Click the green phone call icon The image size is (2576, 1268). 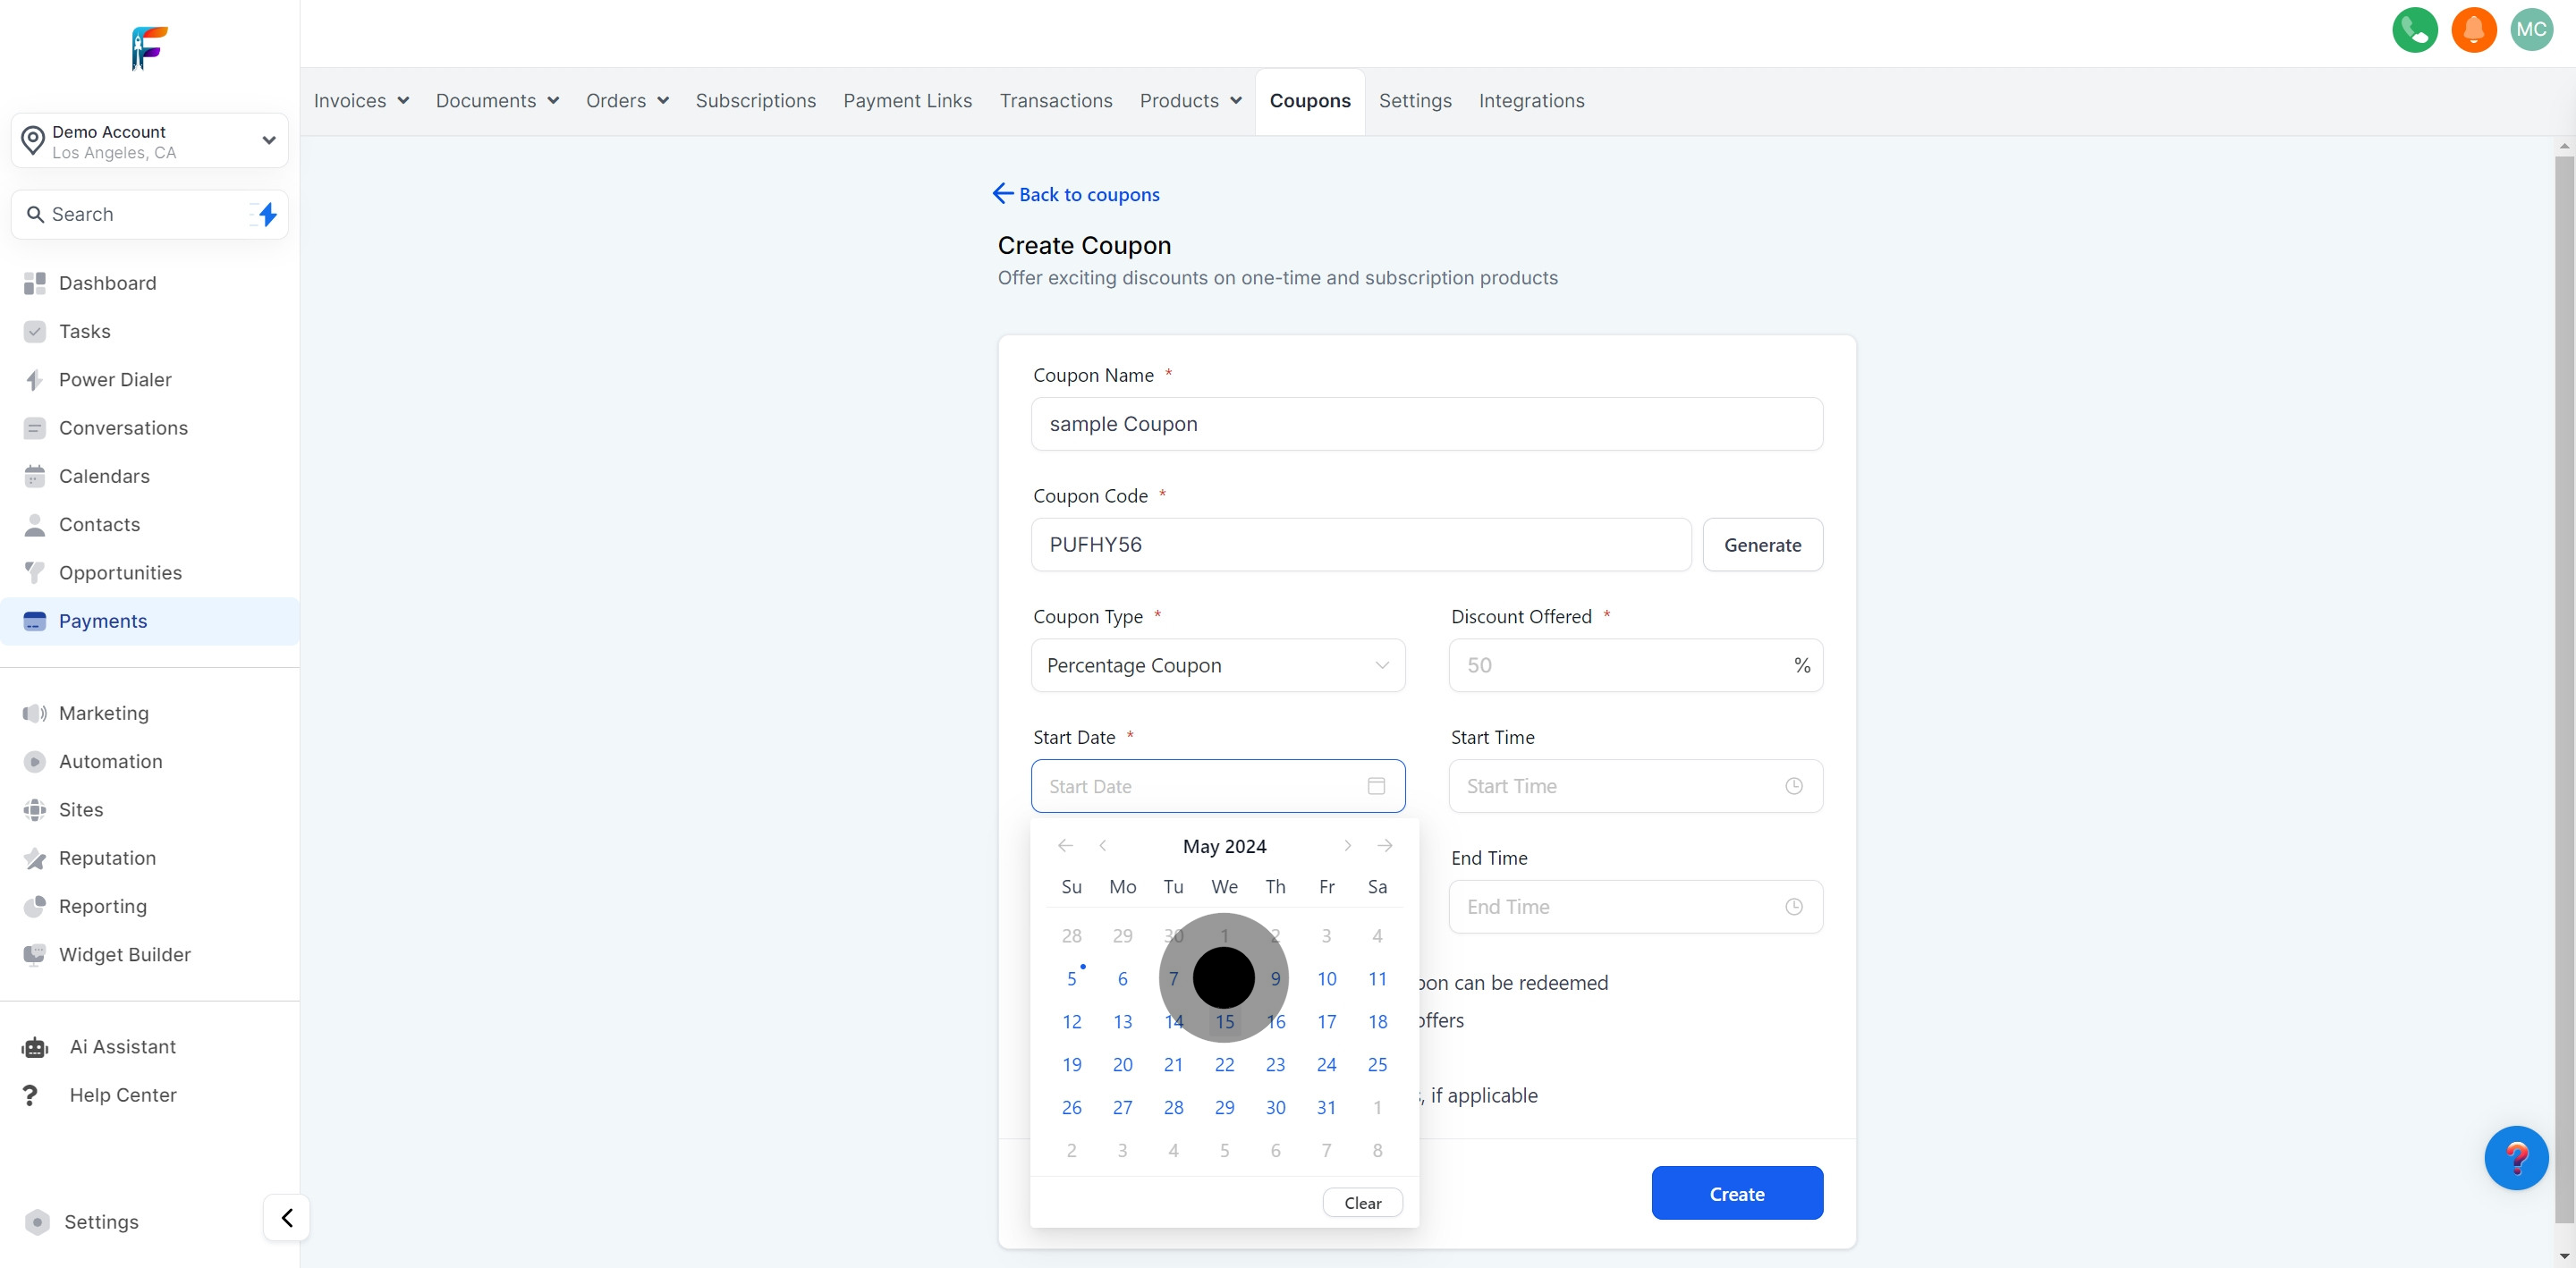tap(2414, 30)
